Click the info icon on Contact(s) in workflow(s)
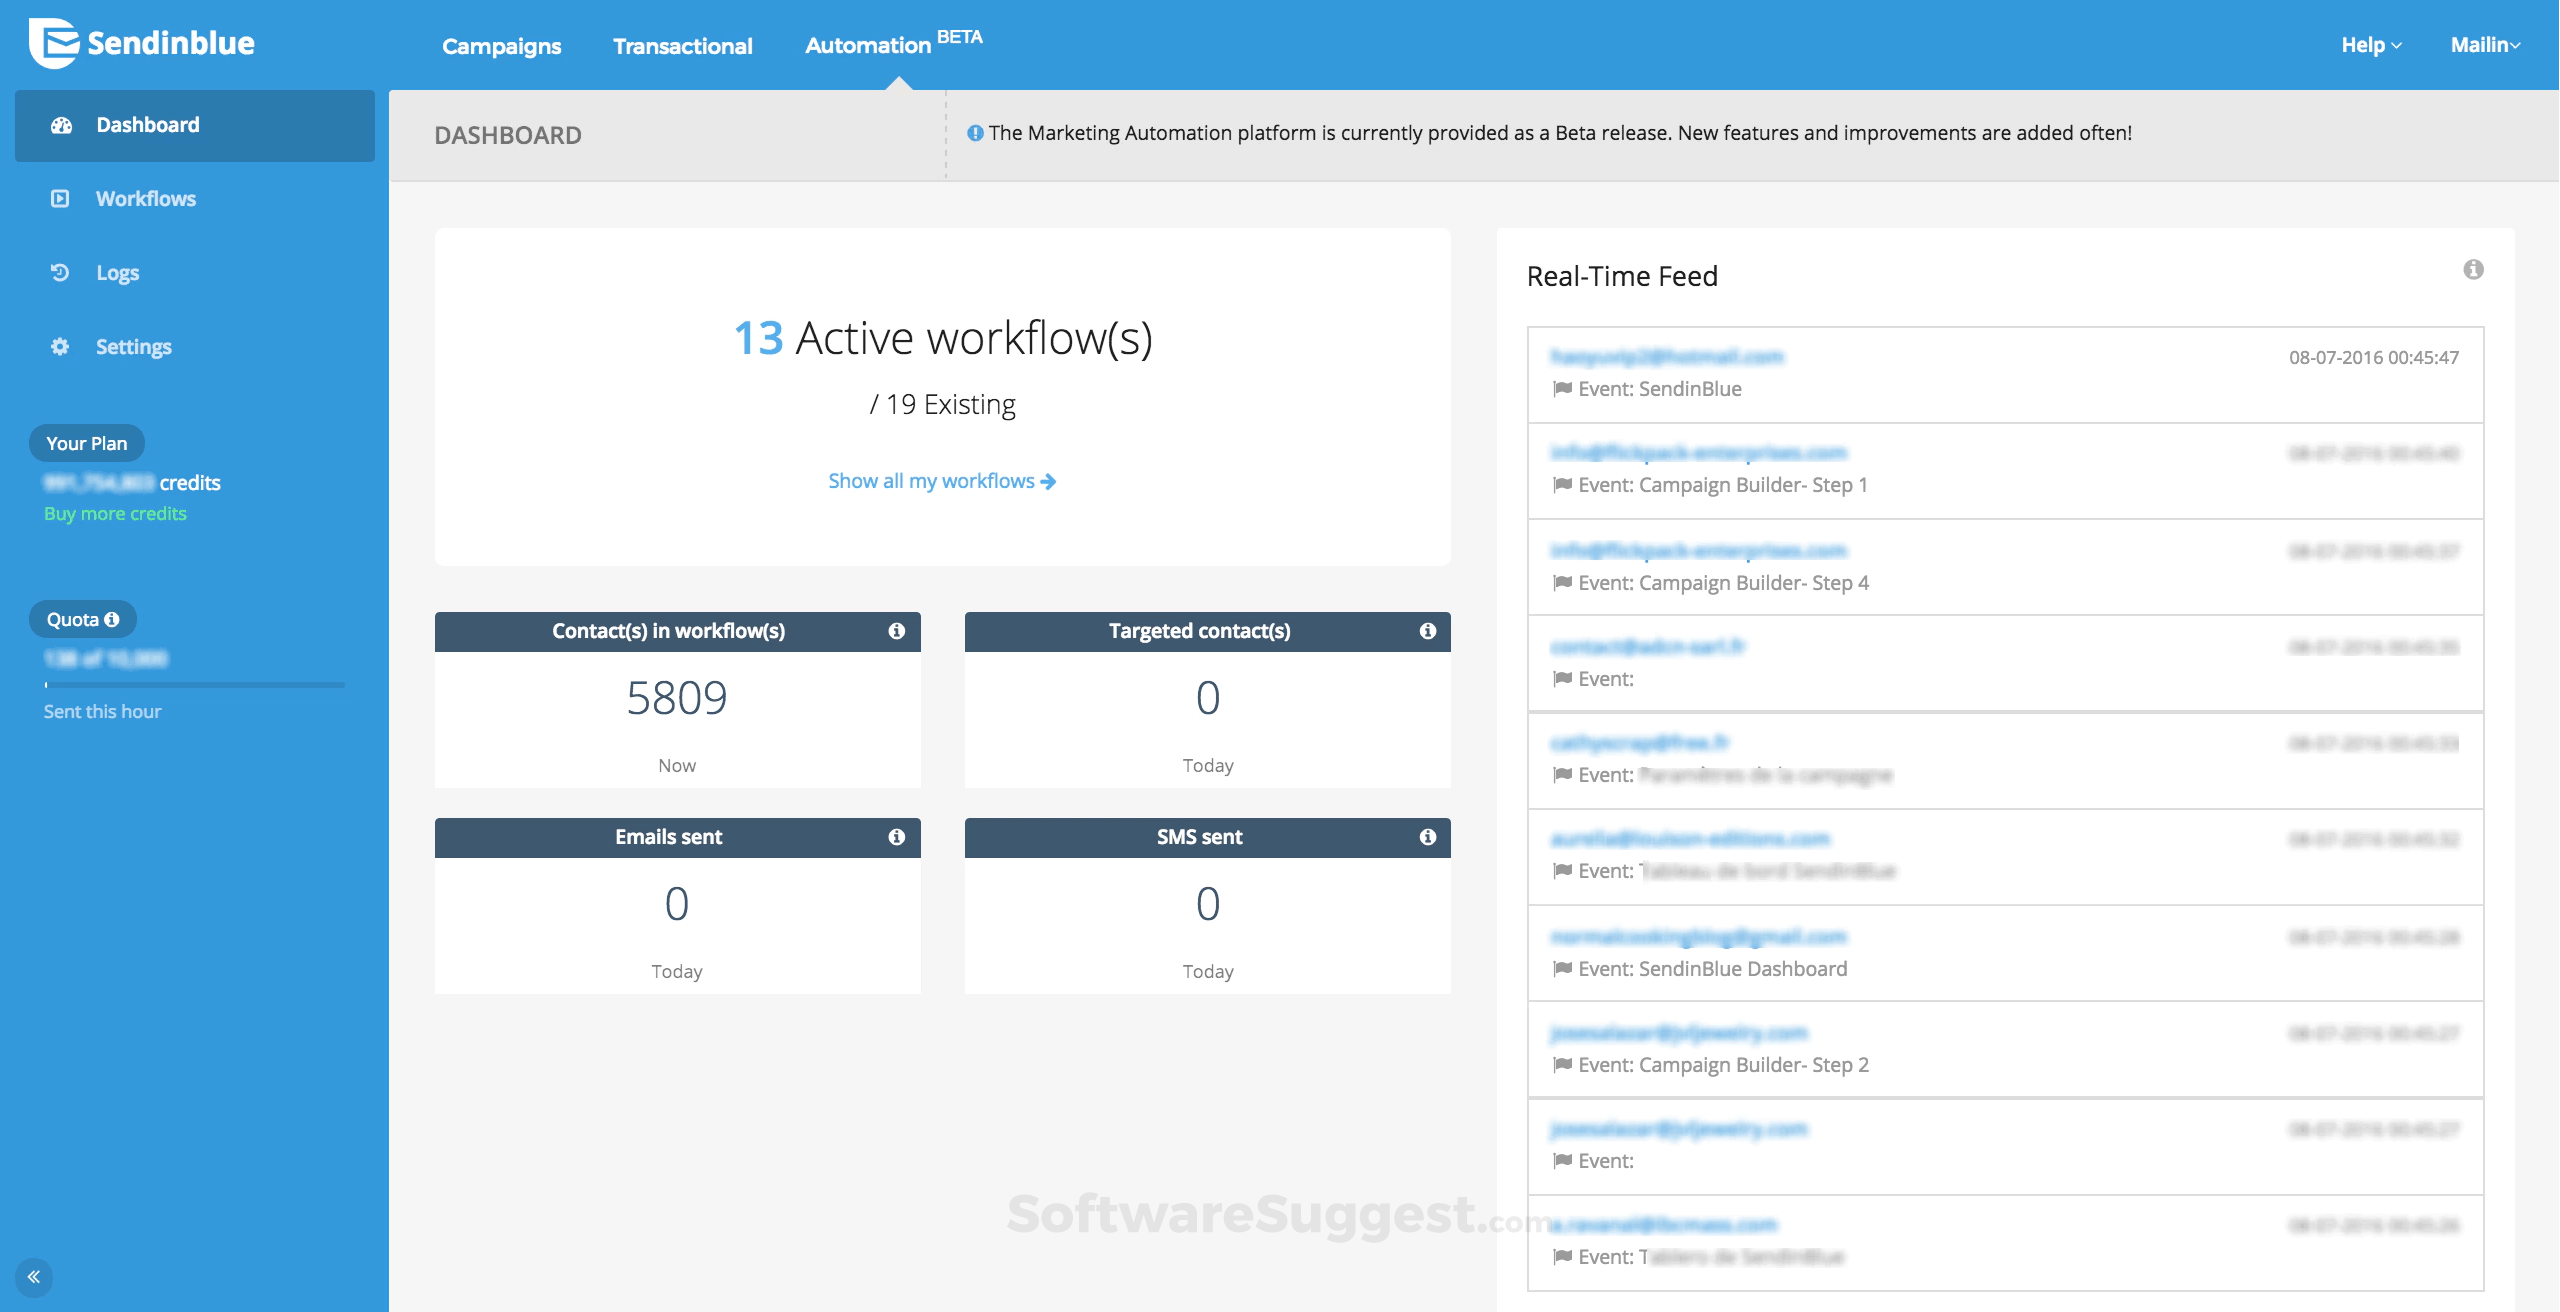This screenshot has width=2560, height=1312. (897, 631)
